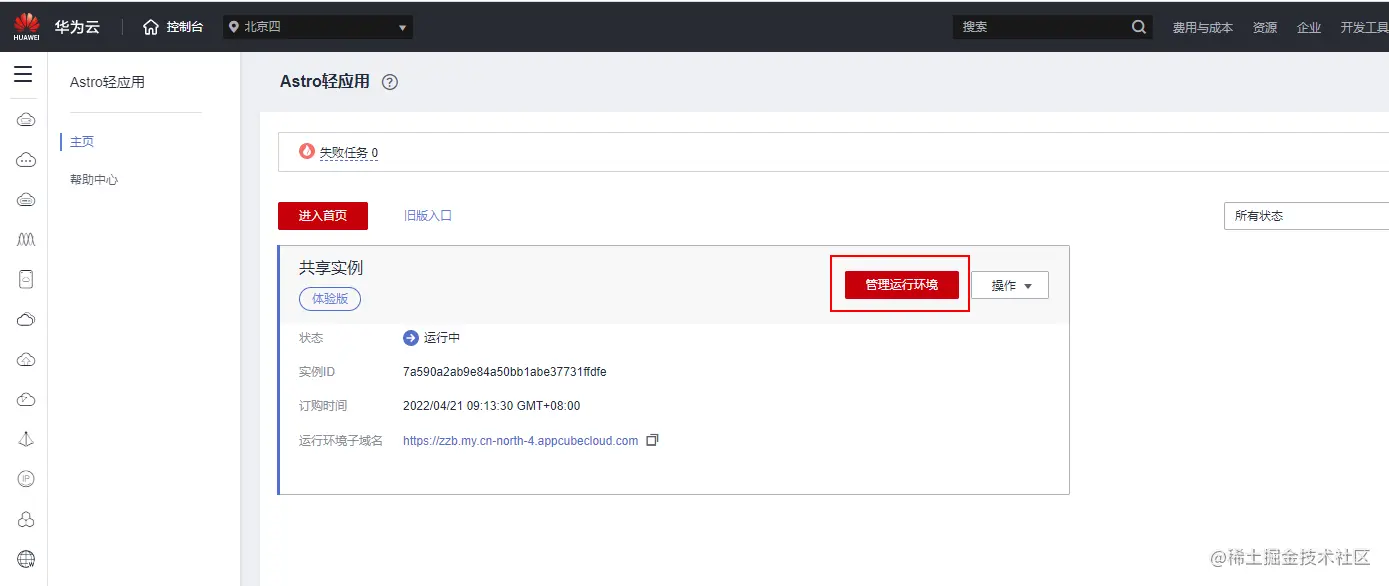Open help question mark beside Astro轻应用

pos(390,82)
